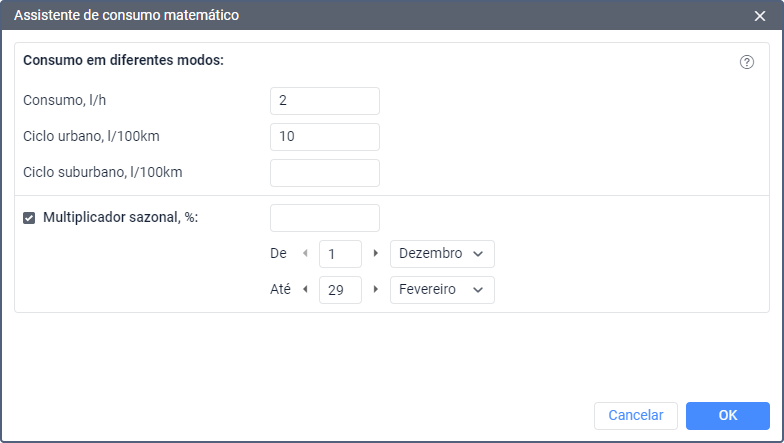This screenshot has height=443, width=784.
Task: Focus the empty Ciclo suburbano field
Action: (324, 173)
